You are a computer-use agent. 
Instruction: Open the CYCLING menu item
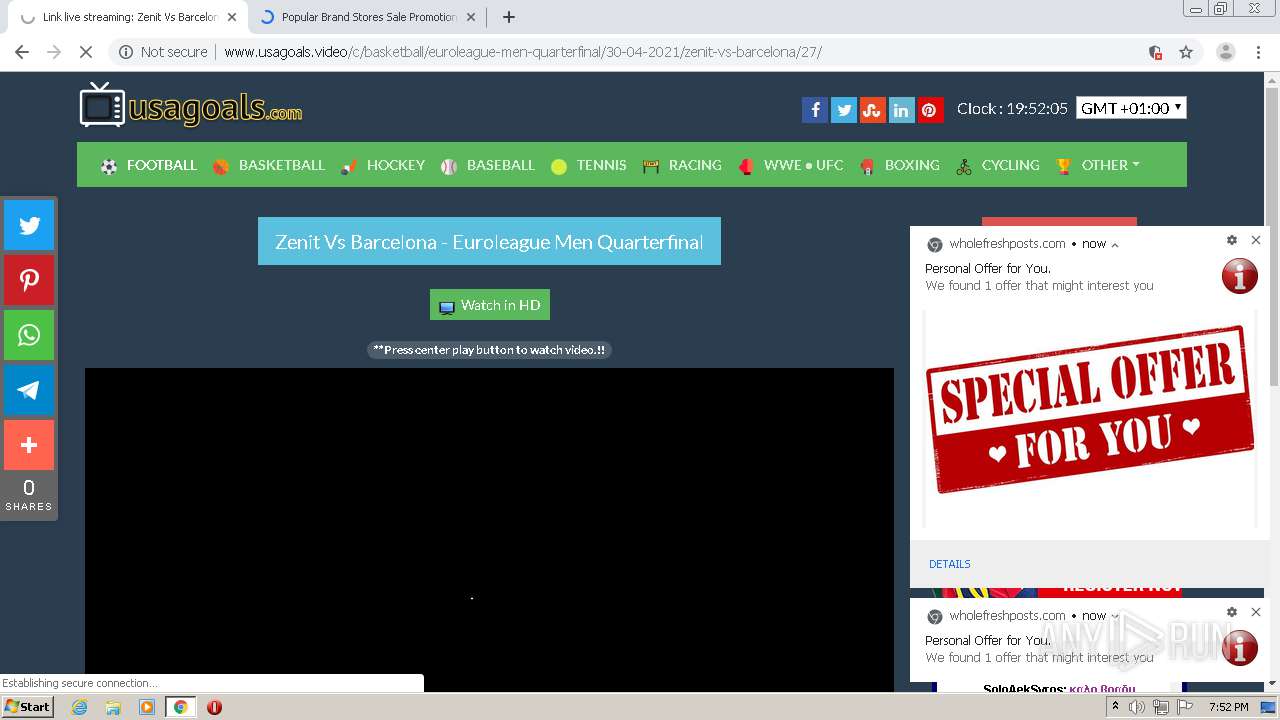click(998, 165)
